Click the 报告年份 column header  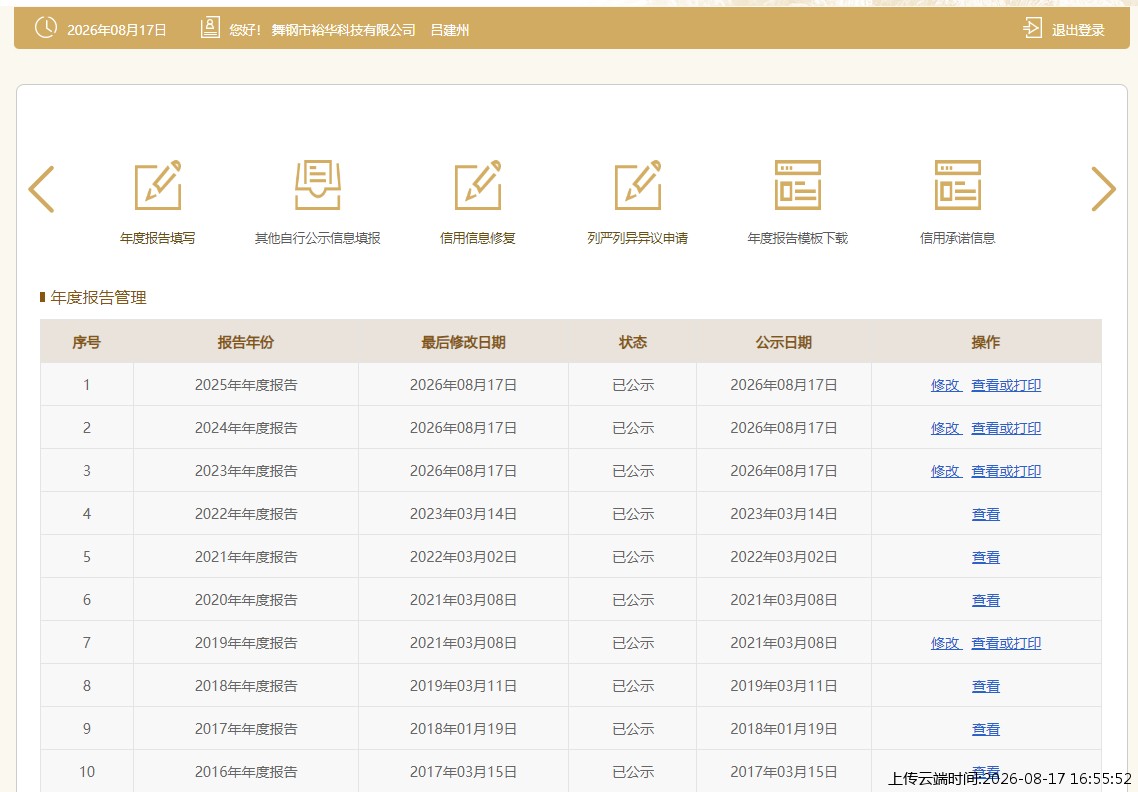coord(245,342)
